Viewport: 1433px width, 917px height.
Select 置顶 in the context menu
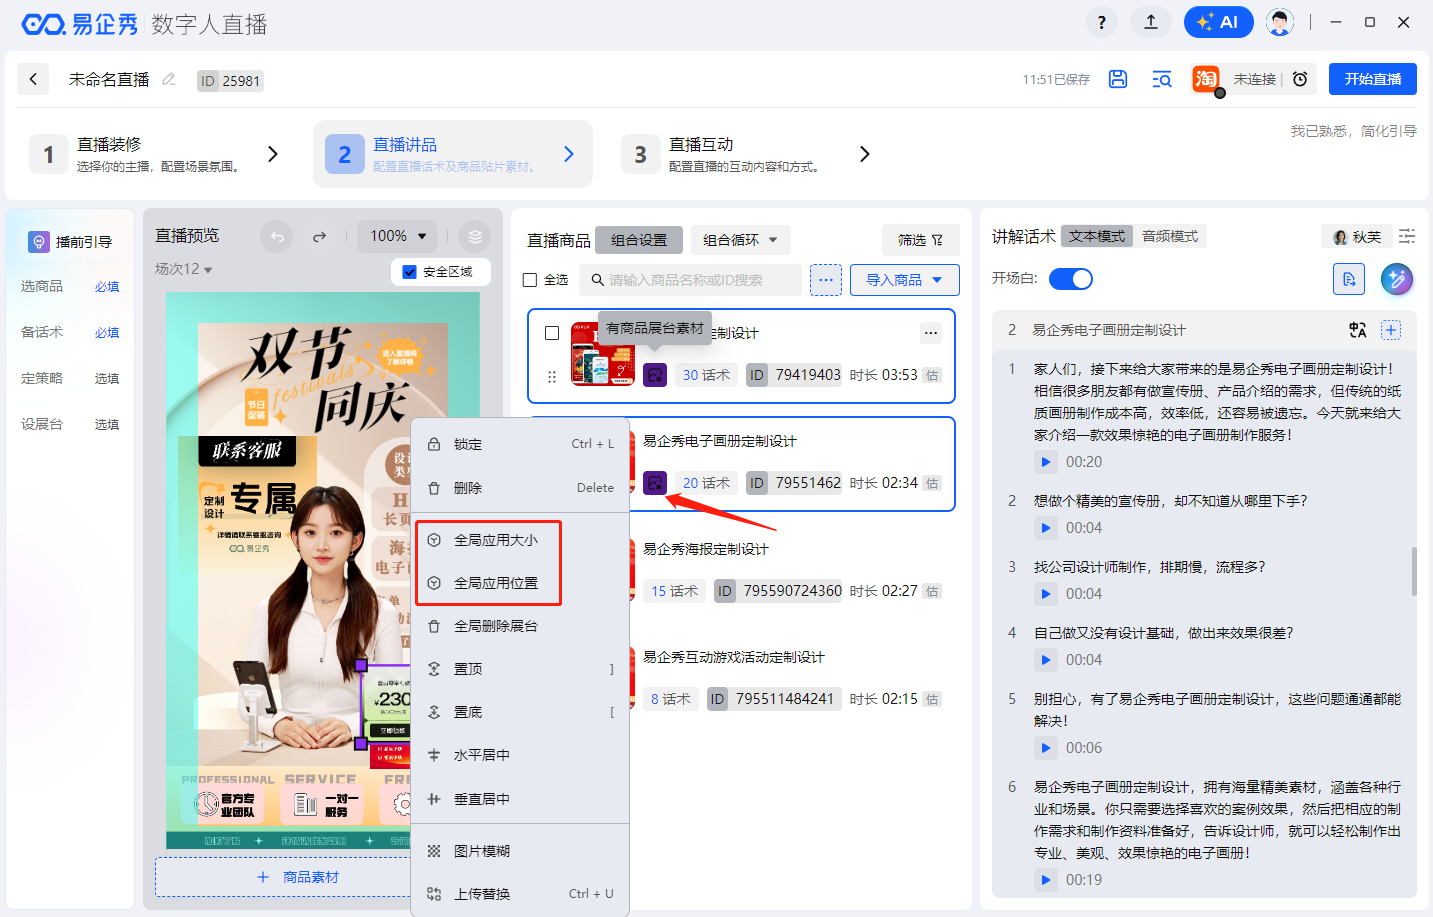[520, 669]
